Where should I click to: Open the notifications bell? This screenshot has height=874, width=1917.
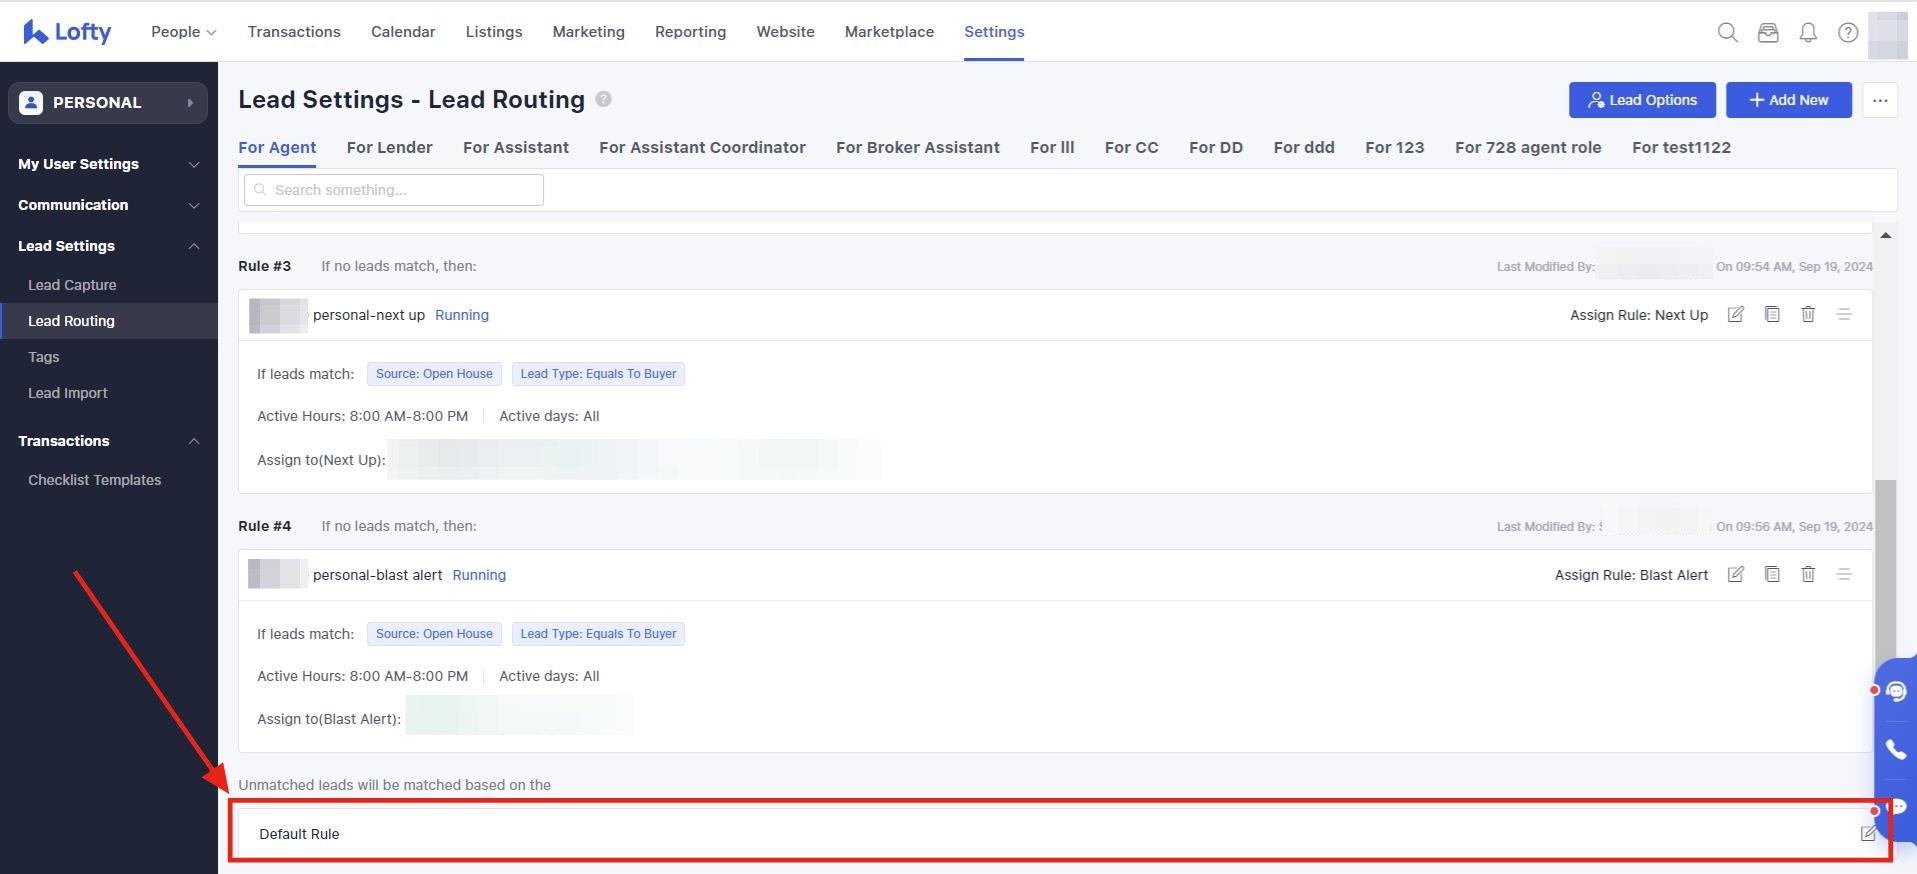pos(1808,32)
